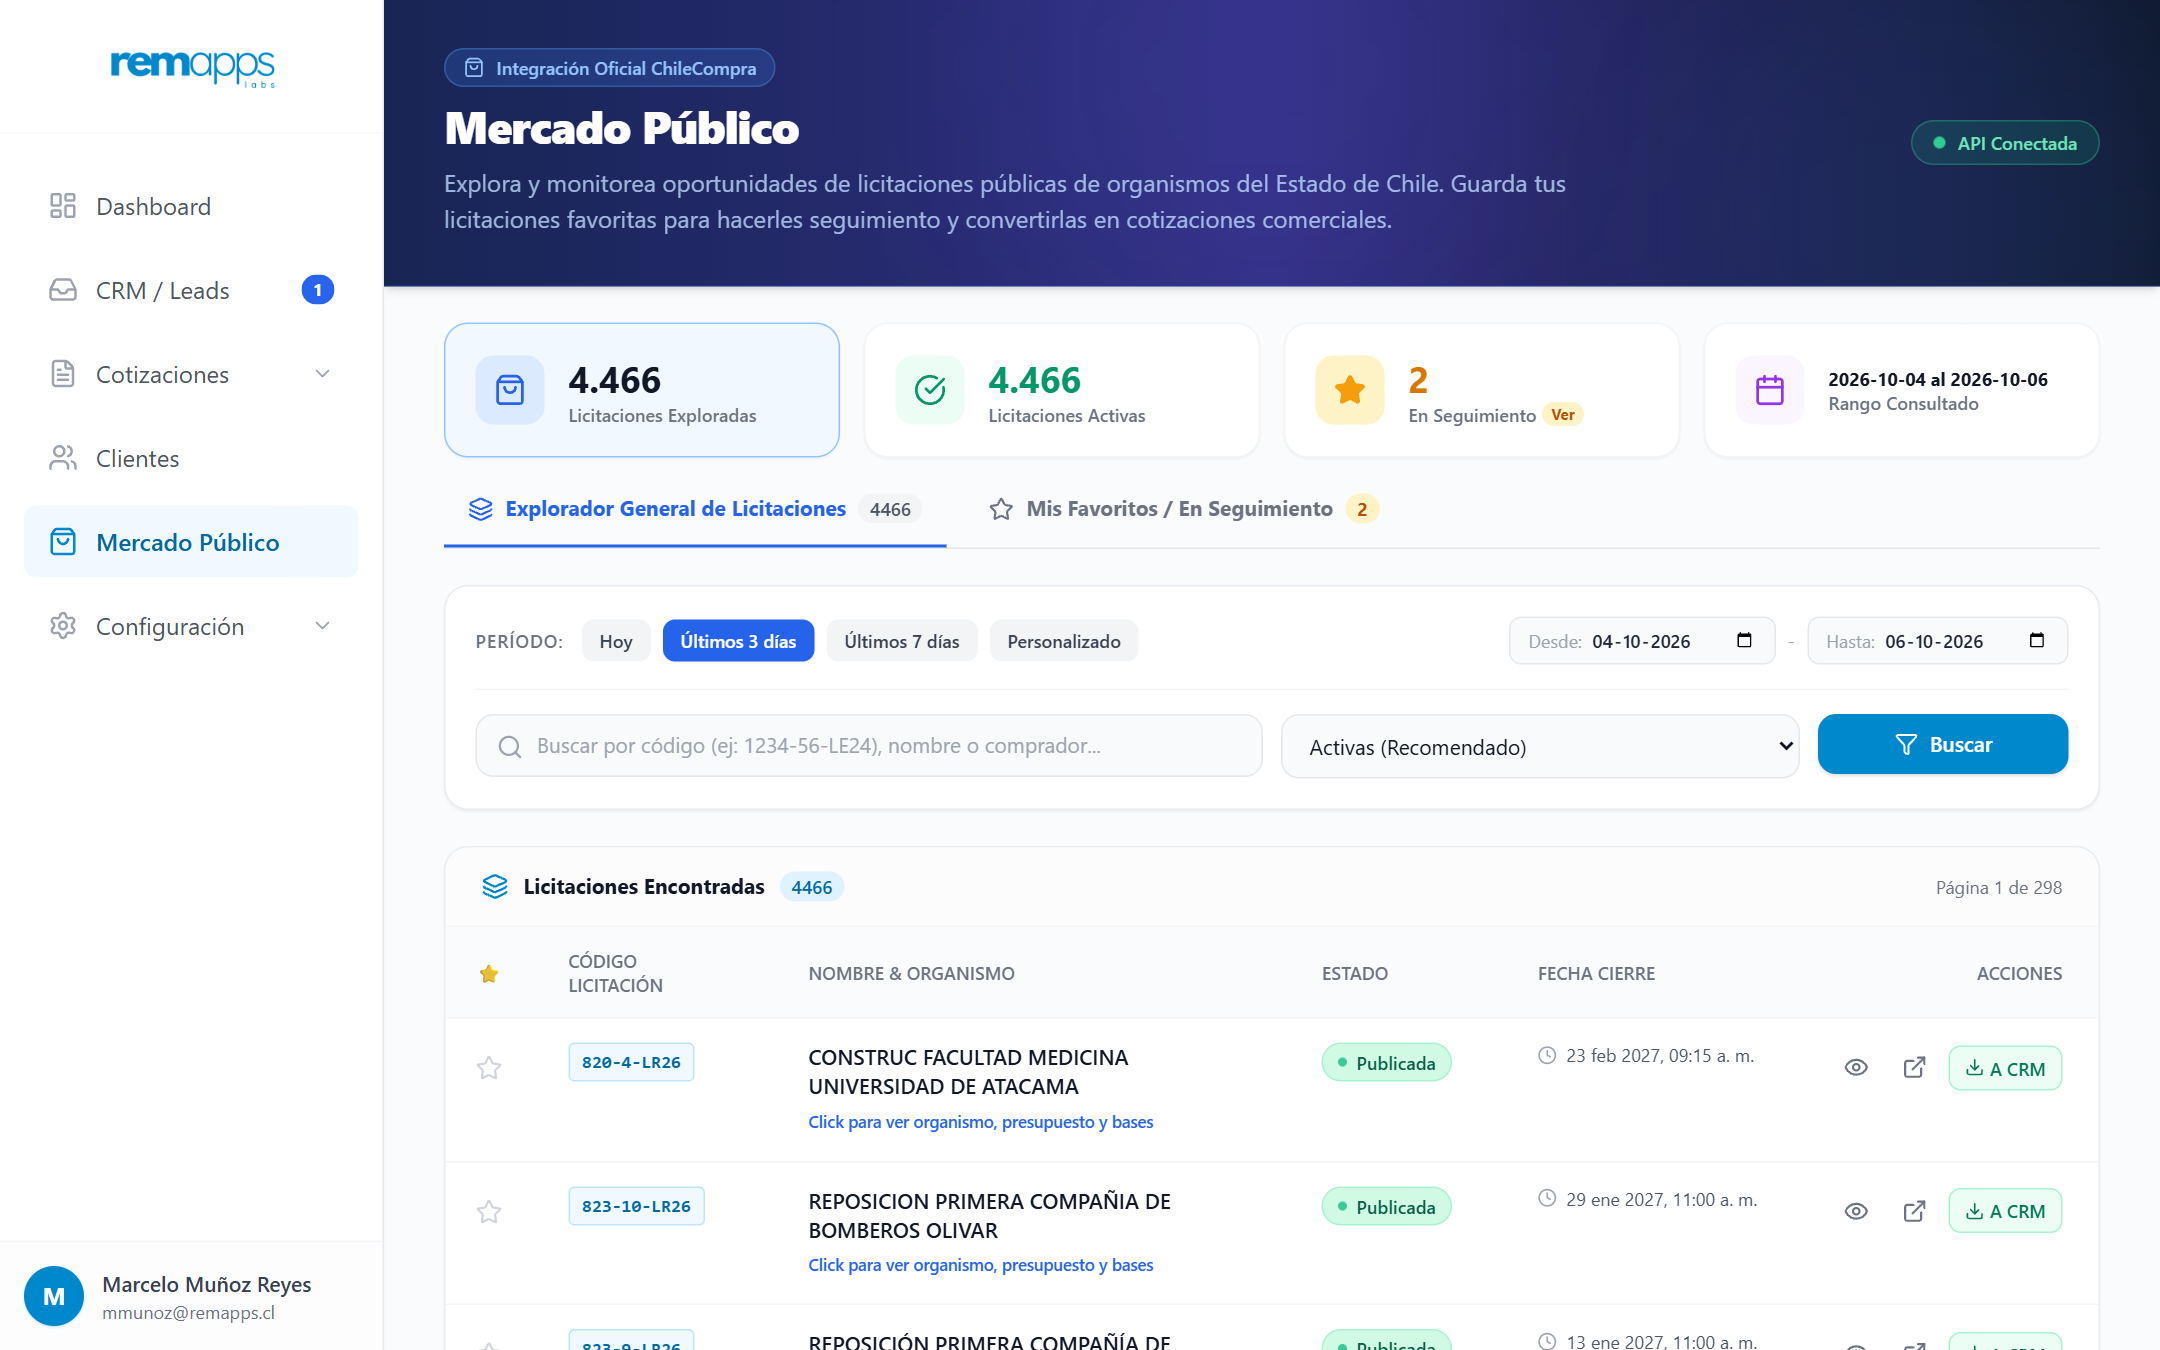Screen dimensions: 2160x1350
Task: Choose the Personalizado period option
Action: point(1064,641)
